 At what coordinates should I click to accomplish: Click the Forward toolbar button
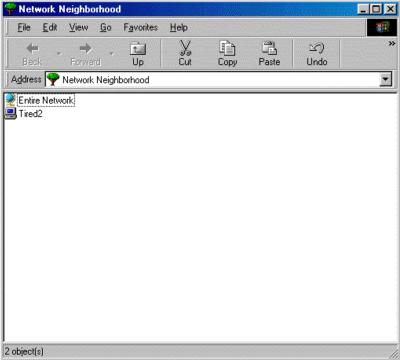(x=85, y=53)
